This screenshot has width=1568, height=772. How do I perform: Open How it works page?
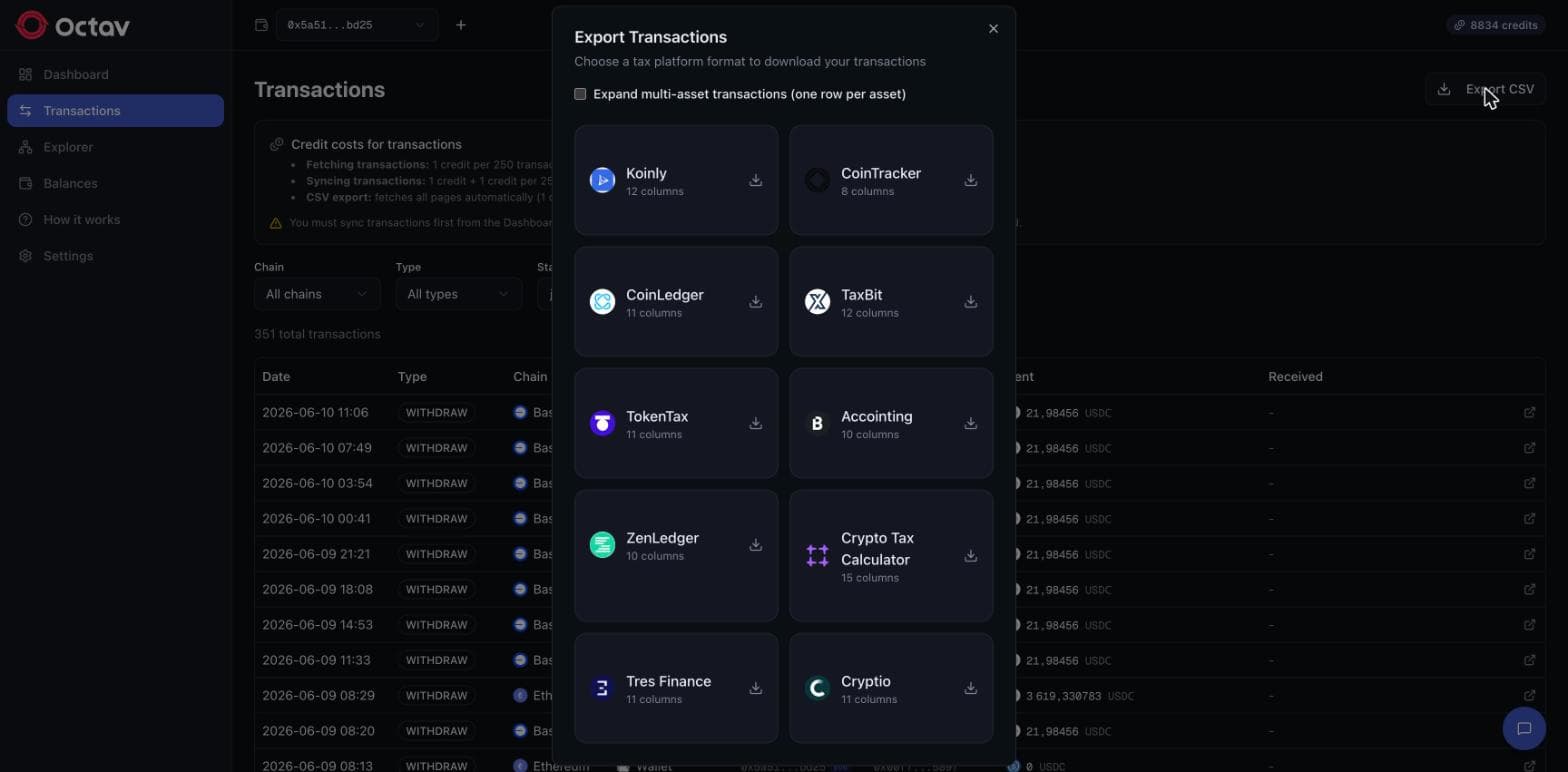[x=115, y=219]
